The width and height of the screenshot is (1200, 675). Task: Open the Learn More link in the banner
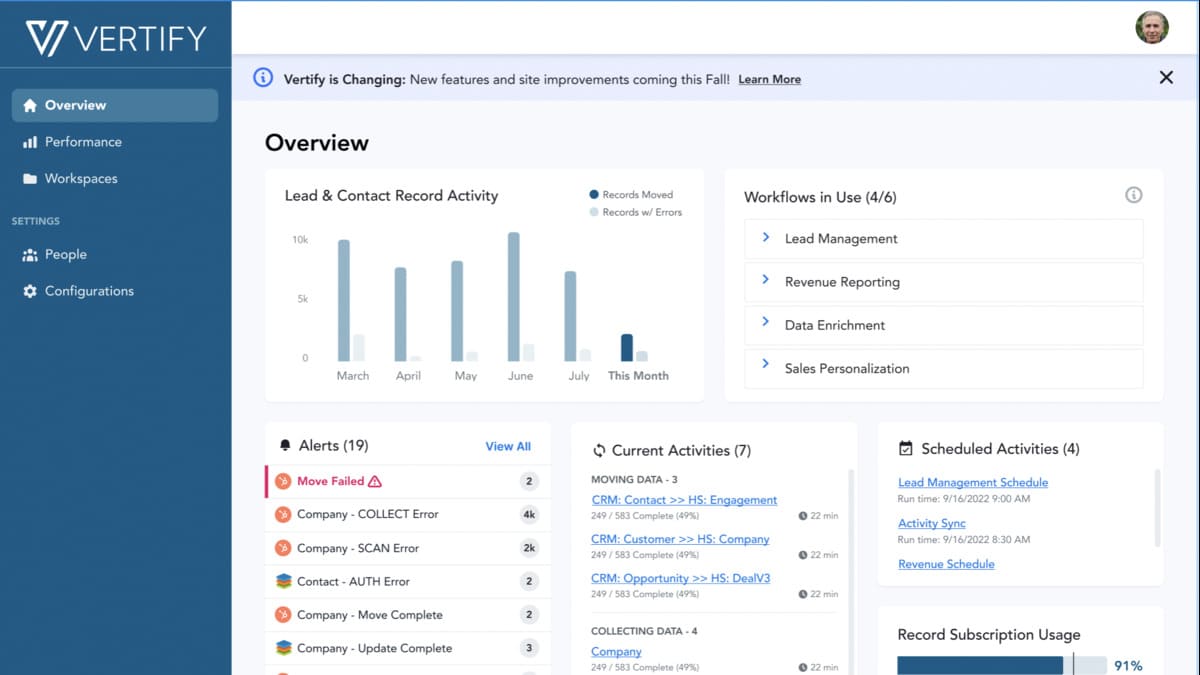click(x=769, y=79)
